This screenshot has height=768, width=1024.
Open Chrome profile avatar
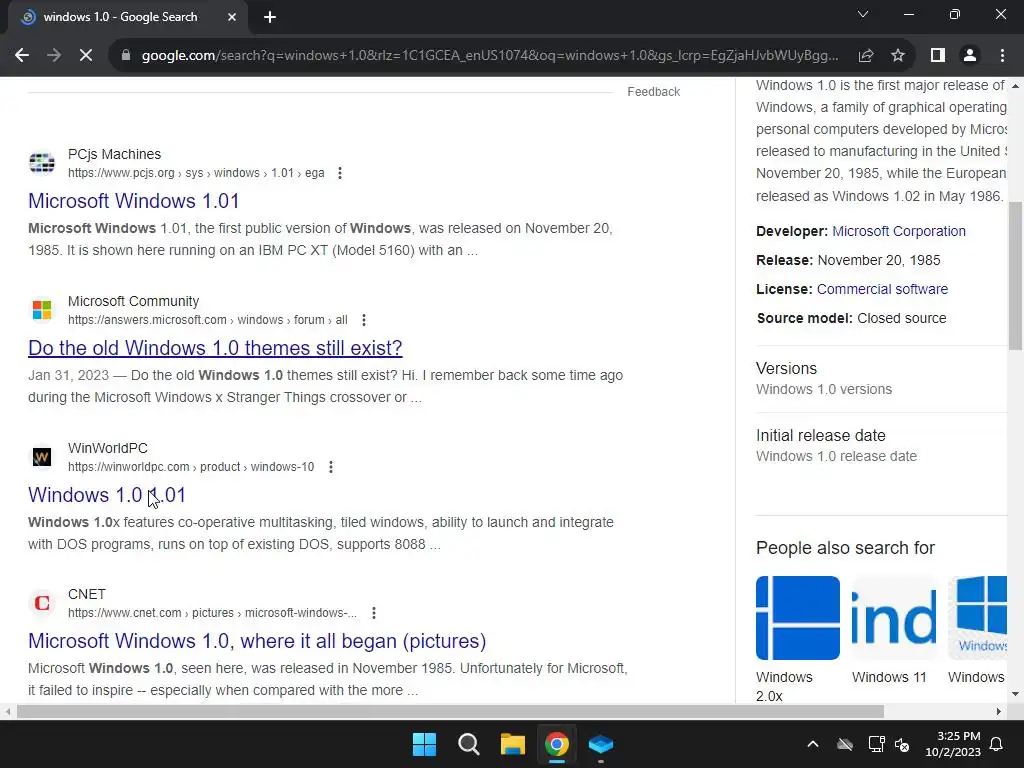tap(970, 56)
